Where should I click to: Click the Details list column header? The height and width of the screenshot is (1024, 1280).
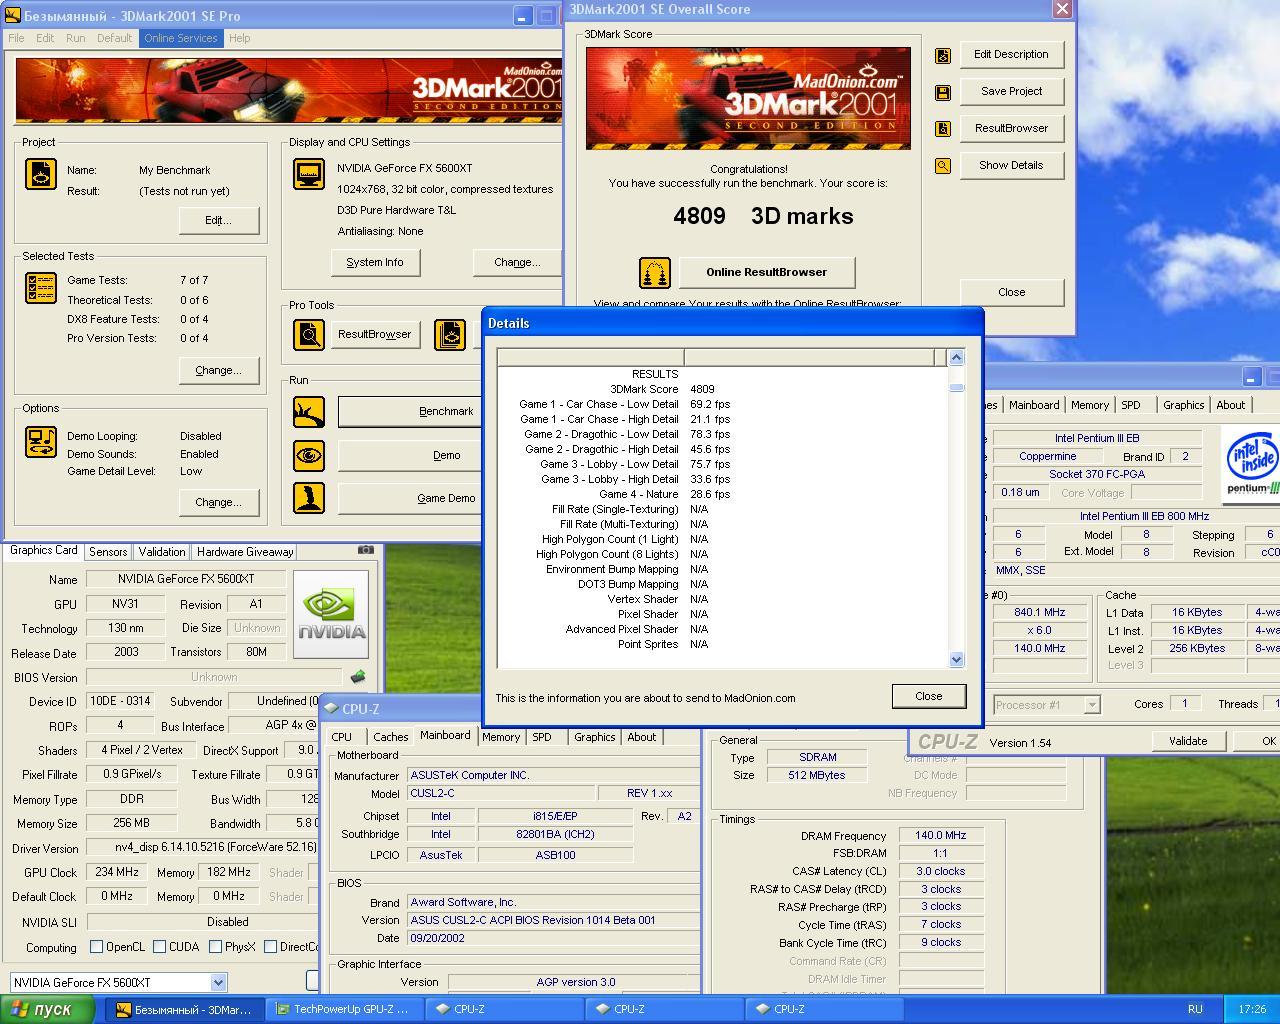[x=721, y=357]
